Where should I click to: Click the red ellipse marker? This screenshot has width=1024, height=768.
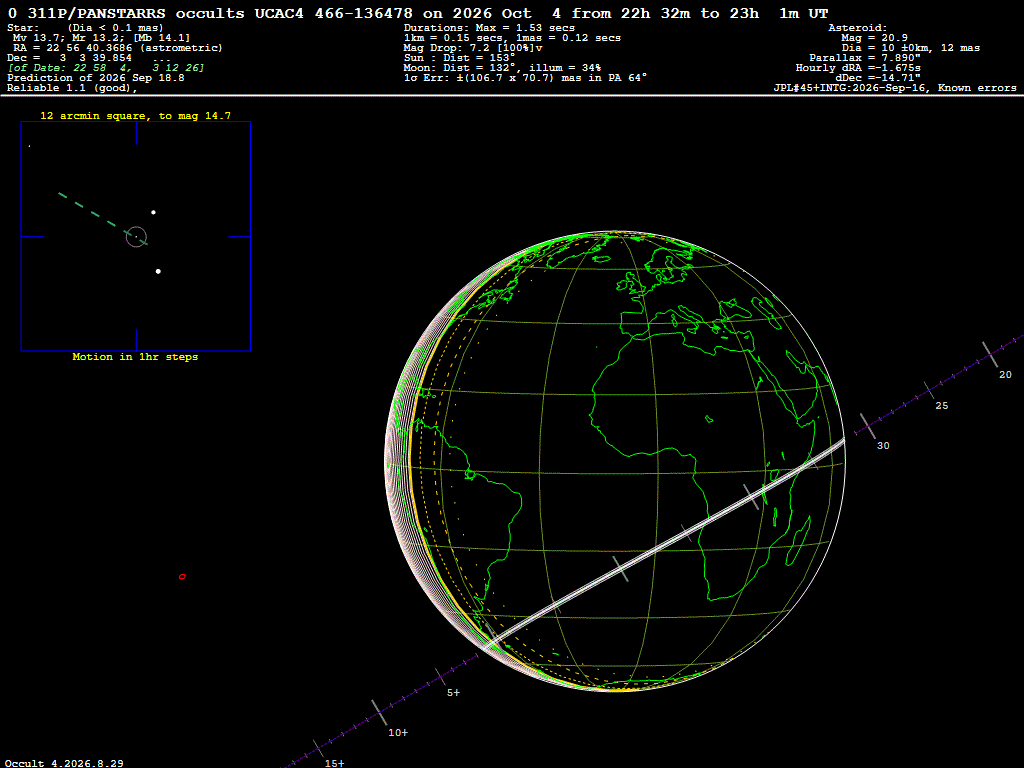pos(182,577)
